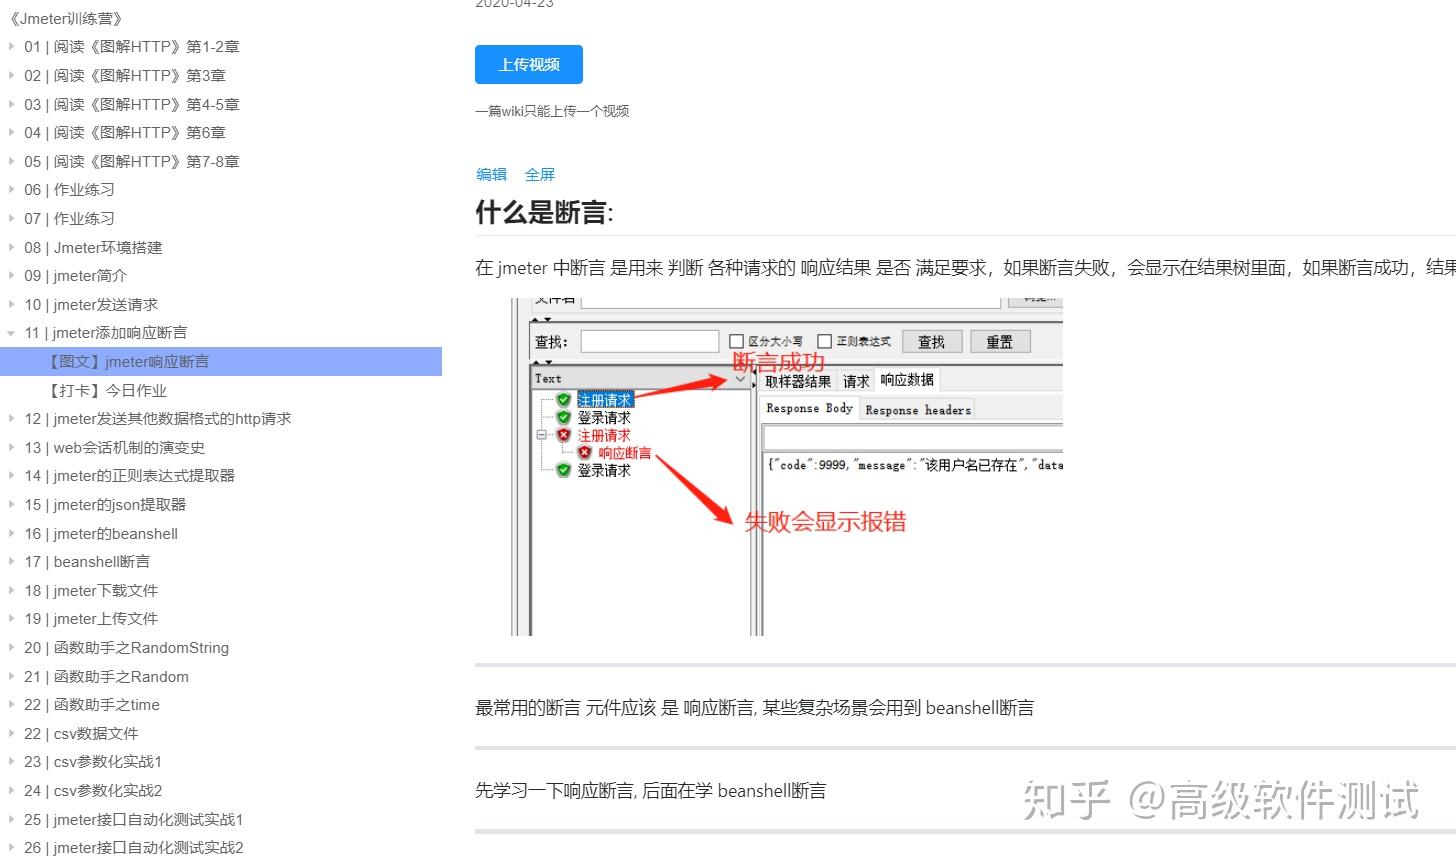Click the 全屏 link
This screenshot has height=859, width=1456.
click(x=540, y=174)
